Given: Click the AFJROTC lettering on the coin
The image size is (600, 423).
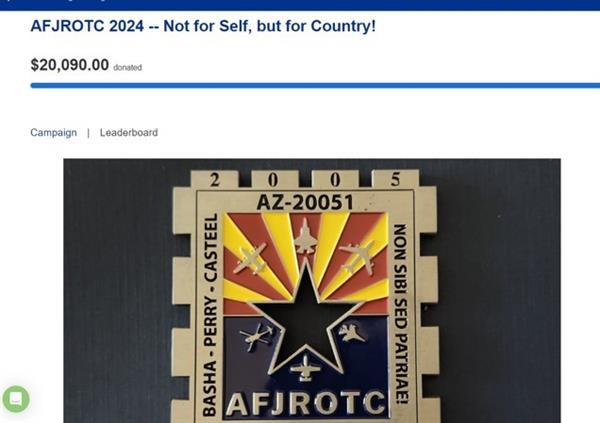Looking at the screenshot, I should pos(305,403).
